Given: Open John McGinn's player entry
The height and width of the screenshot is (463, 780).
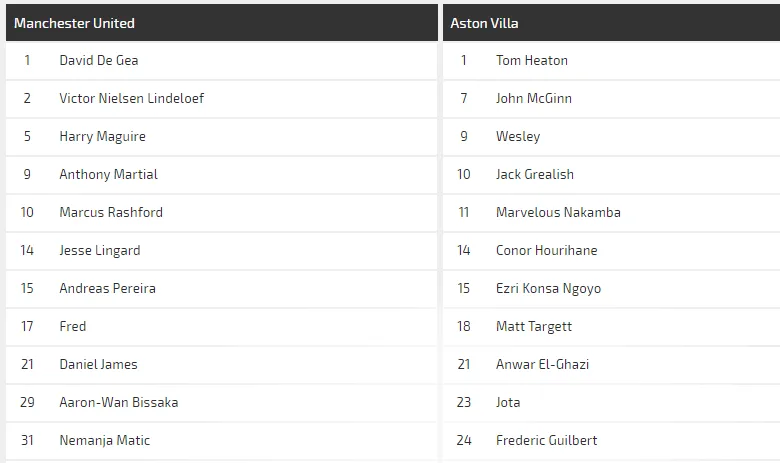Looking at the screenshot, I should coord(534,98).
